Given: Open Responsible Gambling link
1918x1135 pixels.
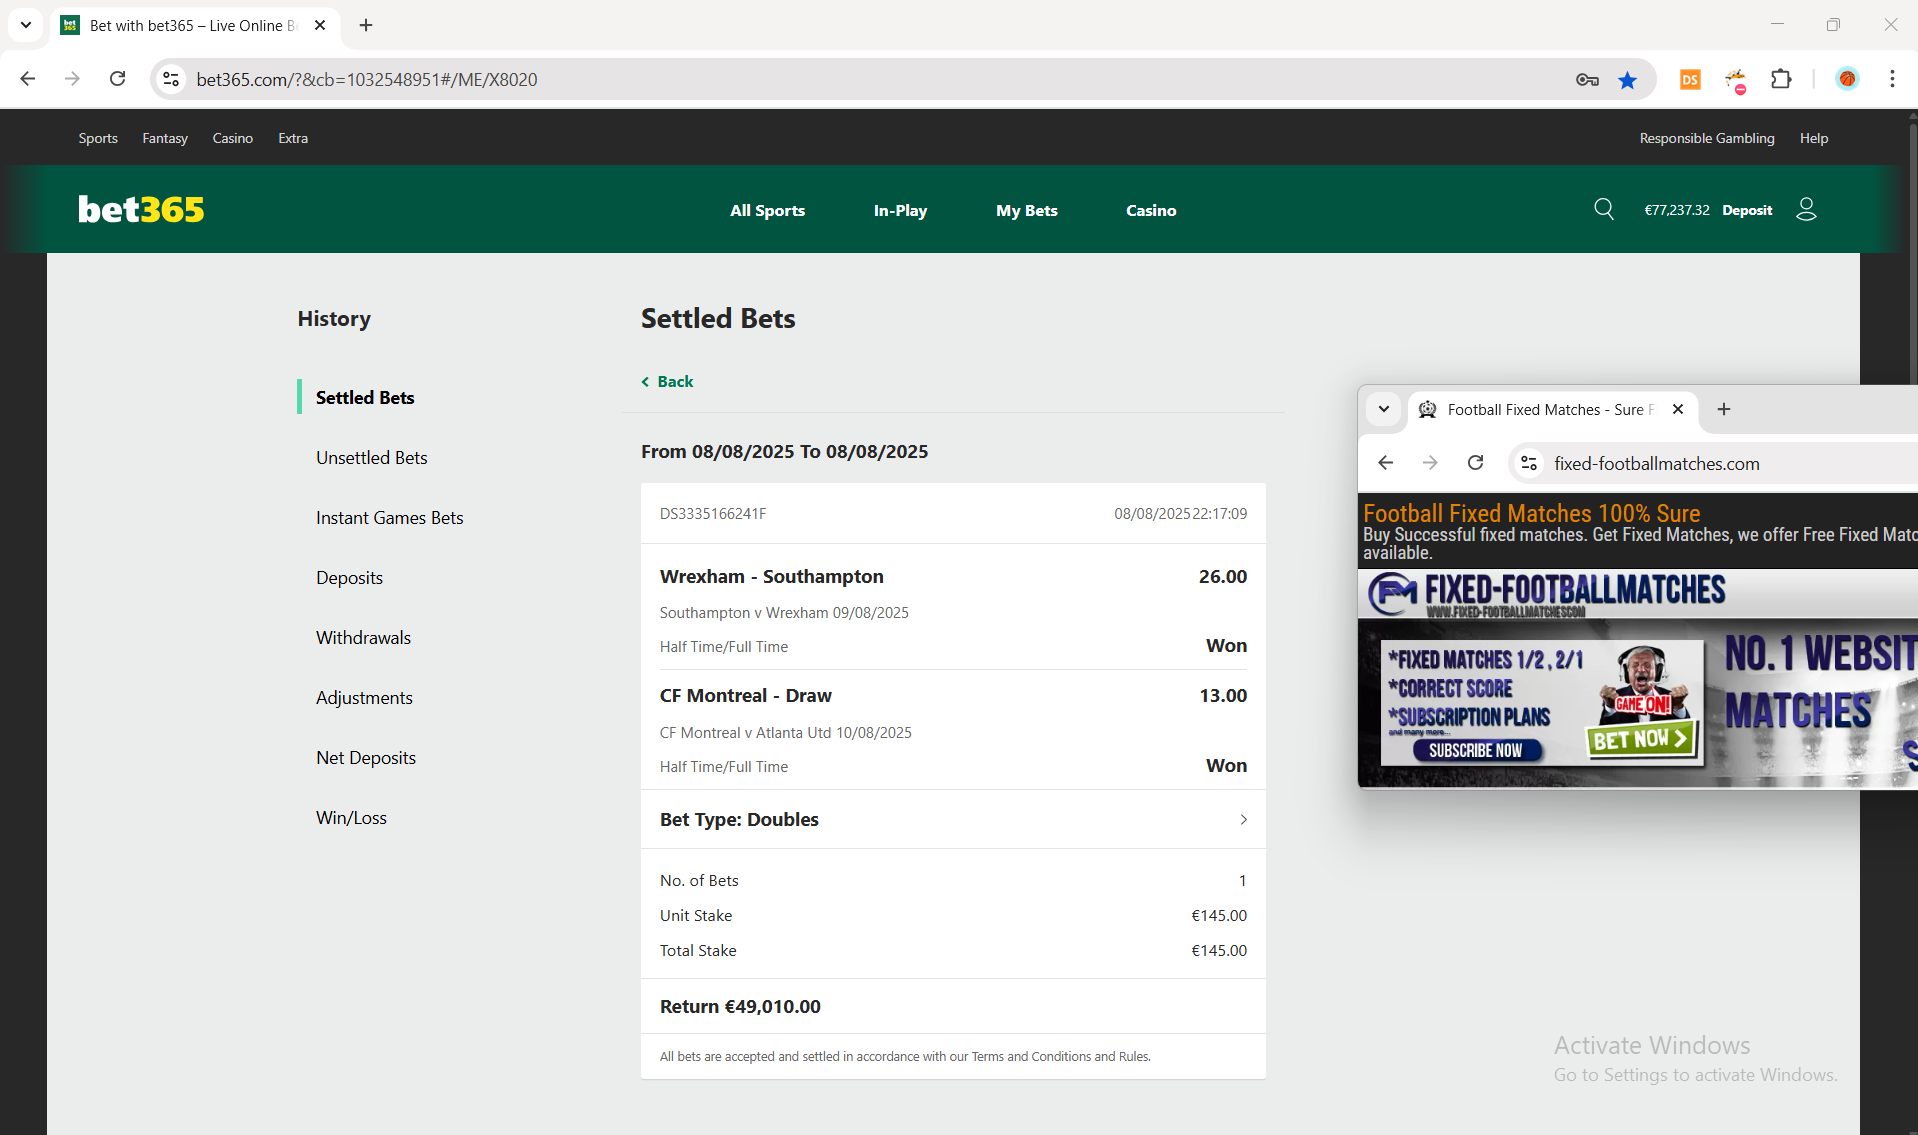Looking at the screenshot, I should [x=1707, y=138].
